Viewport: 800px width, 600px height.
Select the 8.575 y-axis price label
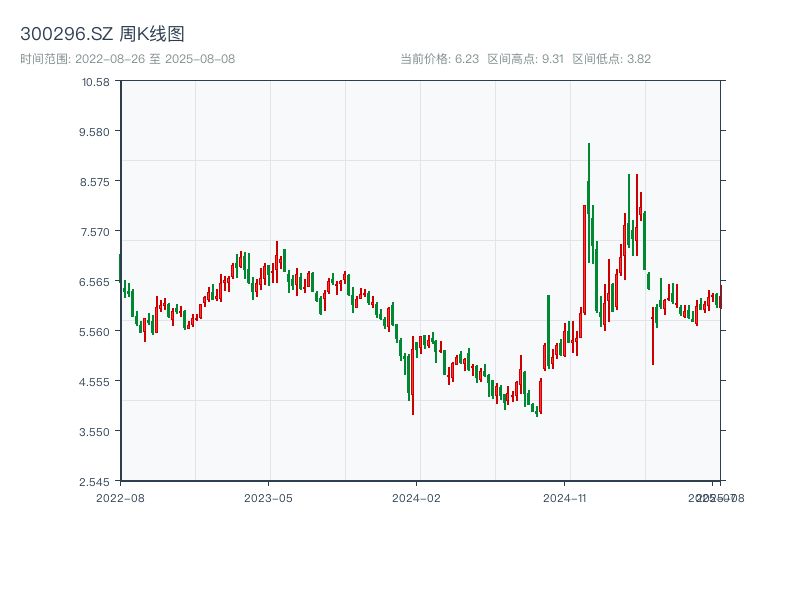pos(96,181)
